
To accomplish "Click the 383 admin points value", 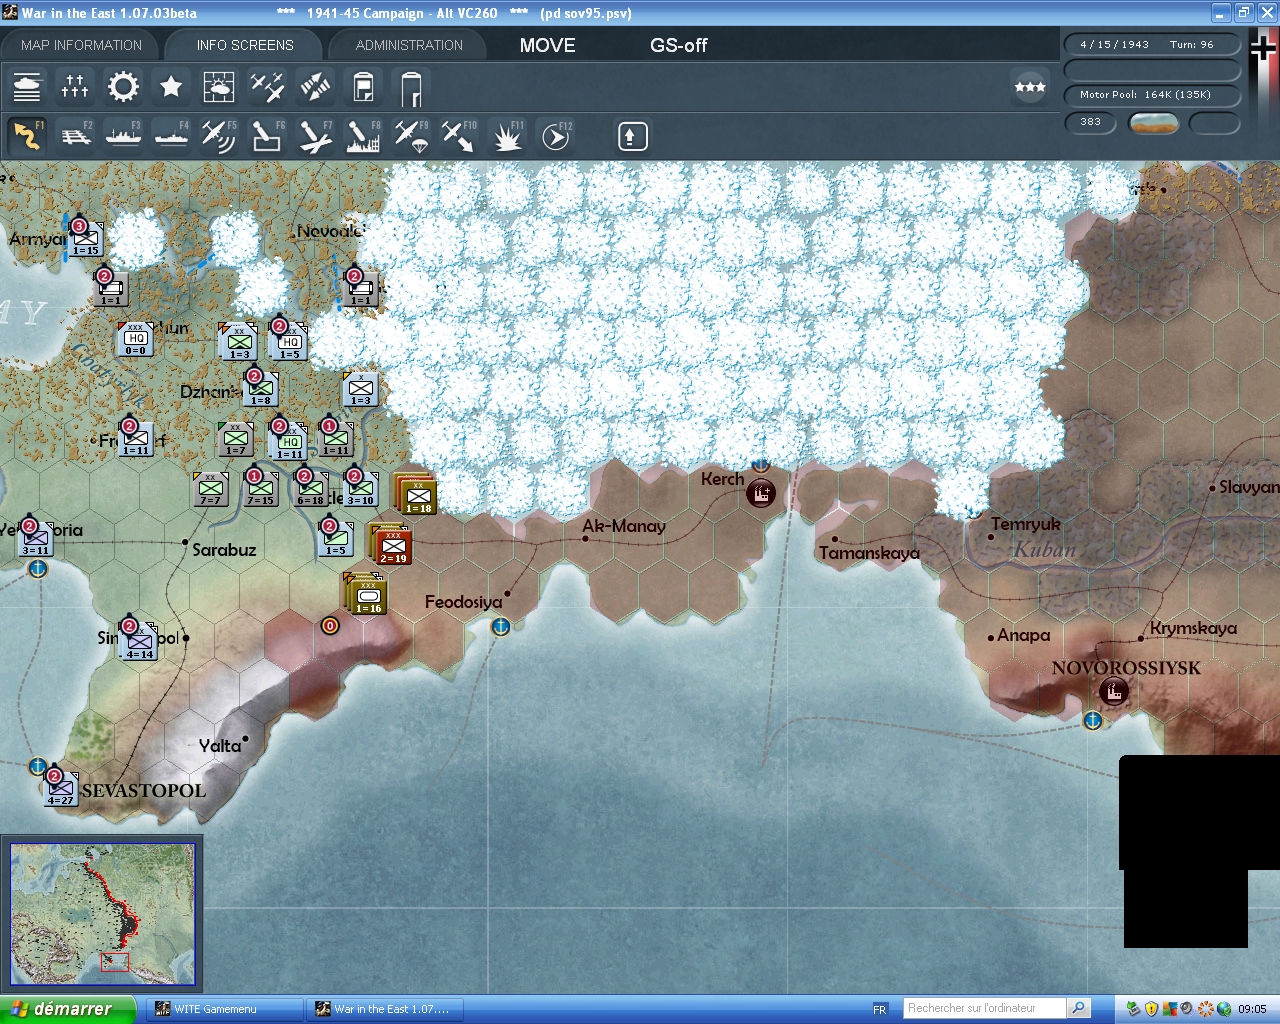I will [x=1091, y=122].
